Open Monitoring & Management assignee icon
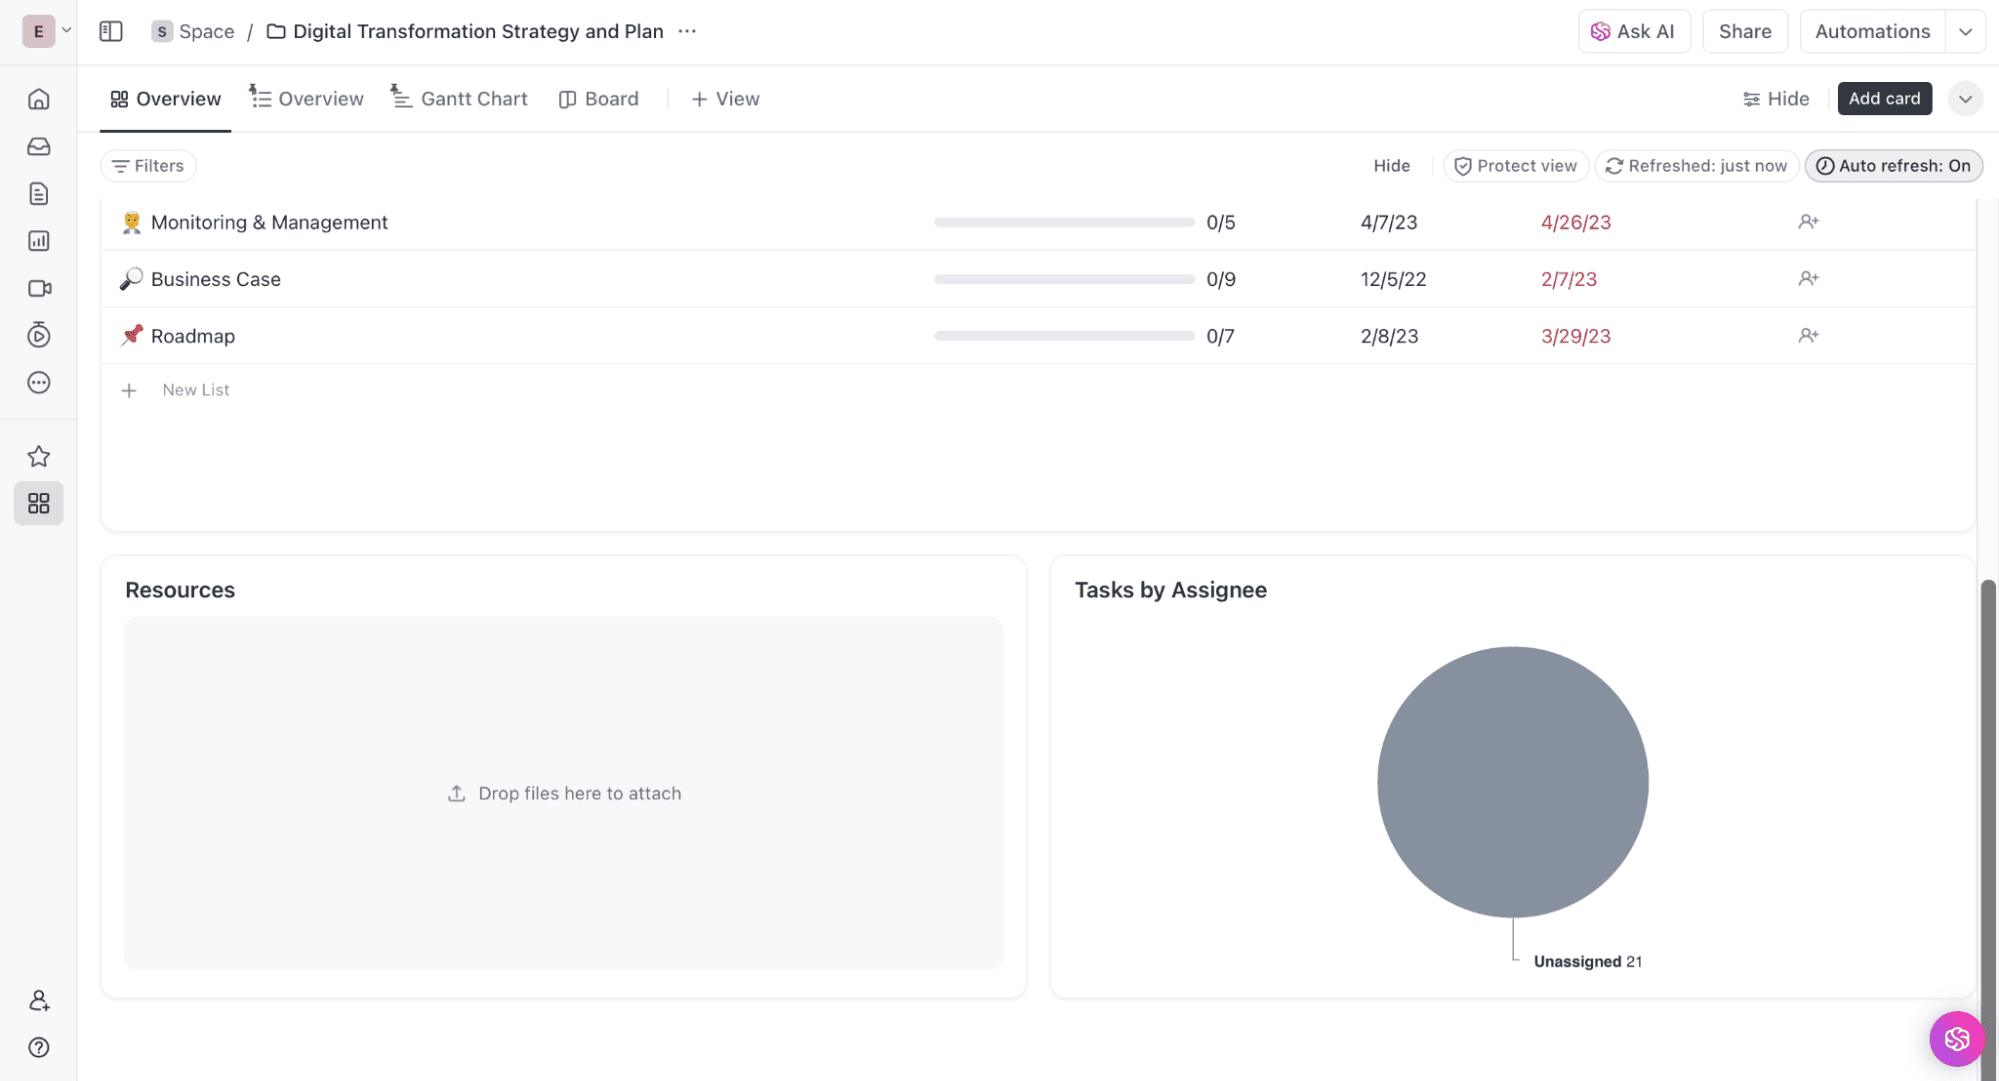The height and width of the screenshot is (1081, 1999). click(x=1809, y=221)
